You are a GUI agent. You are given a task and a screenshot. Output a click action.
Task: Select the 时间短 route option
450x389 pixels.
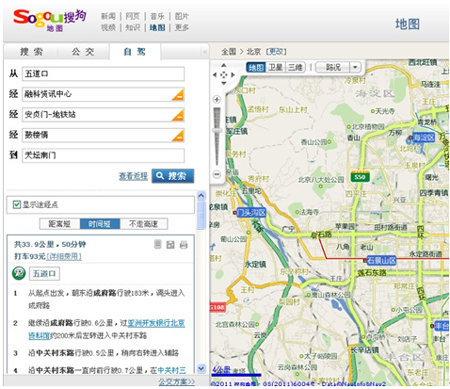click(100, 224)
